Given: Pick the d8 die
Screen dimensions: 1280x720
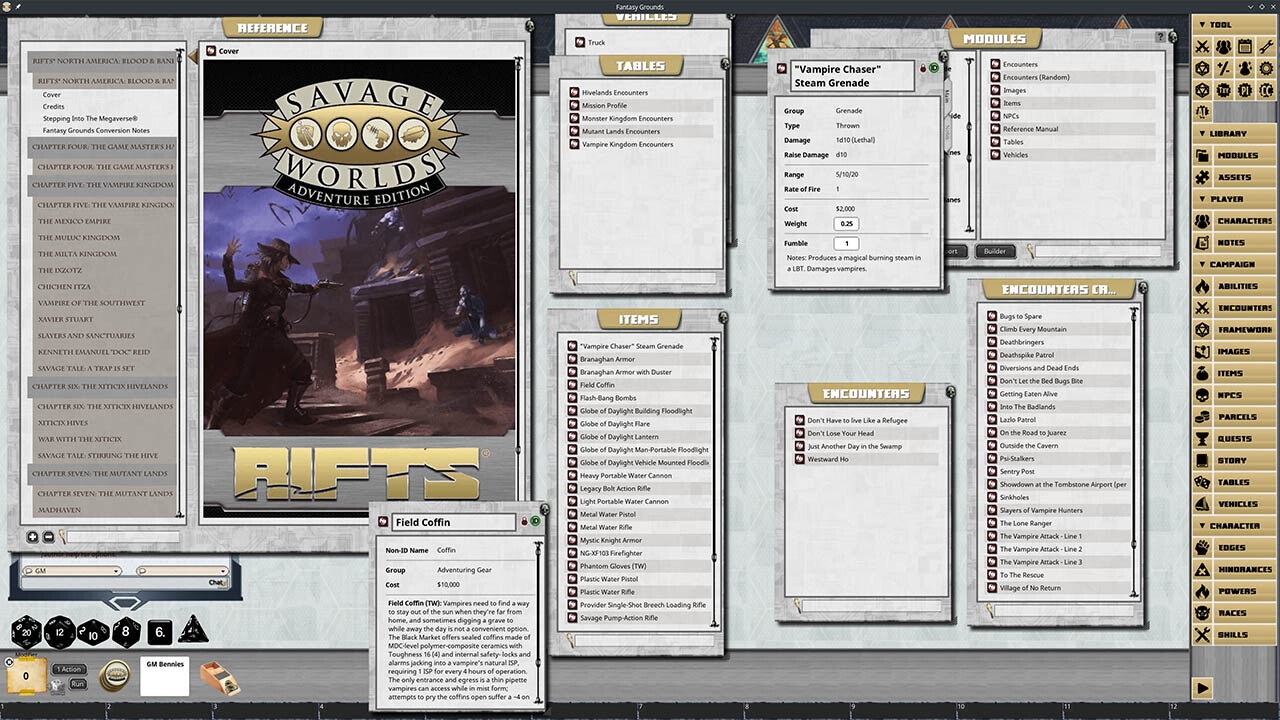Looking at the screenshot, I should (126, 632).
